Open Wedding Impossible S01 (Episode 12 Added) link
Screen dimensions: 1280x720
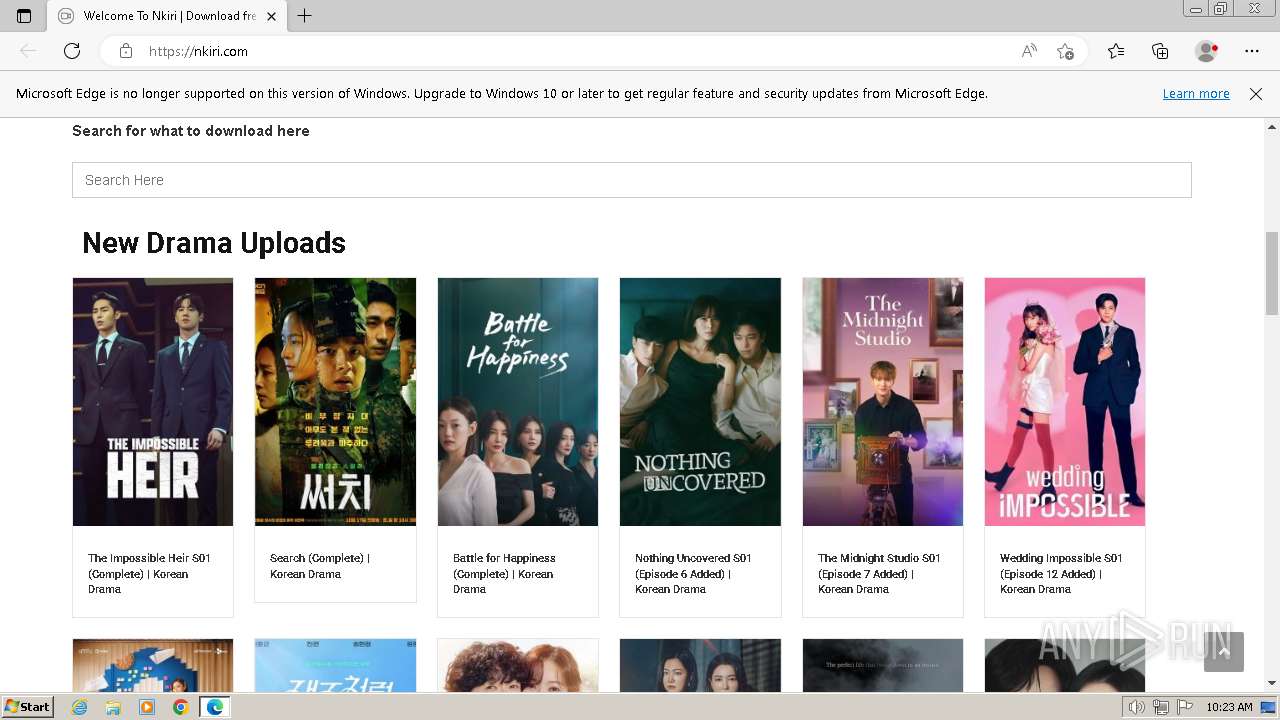(1061, 574)
